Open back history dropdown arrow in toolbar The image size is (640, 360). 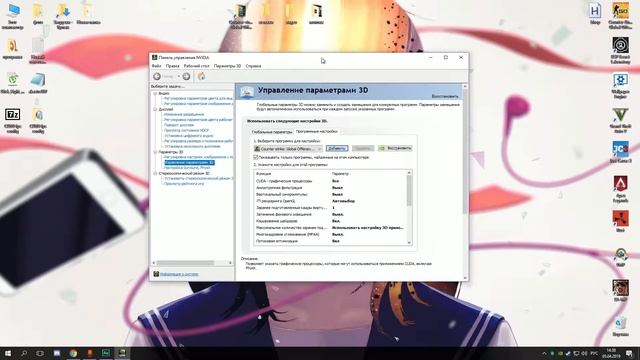(x=179, y=76)
